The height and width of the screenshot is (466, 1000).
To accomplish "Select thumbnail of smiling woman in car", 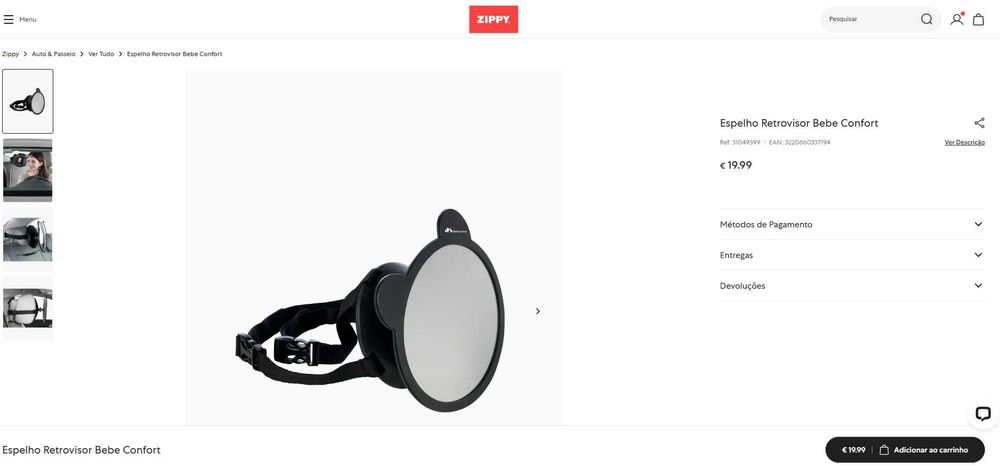I will pyautogui.click(x=28, y=170).
